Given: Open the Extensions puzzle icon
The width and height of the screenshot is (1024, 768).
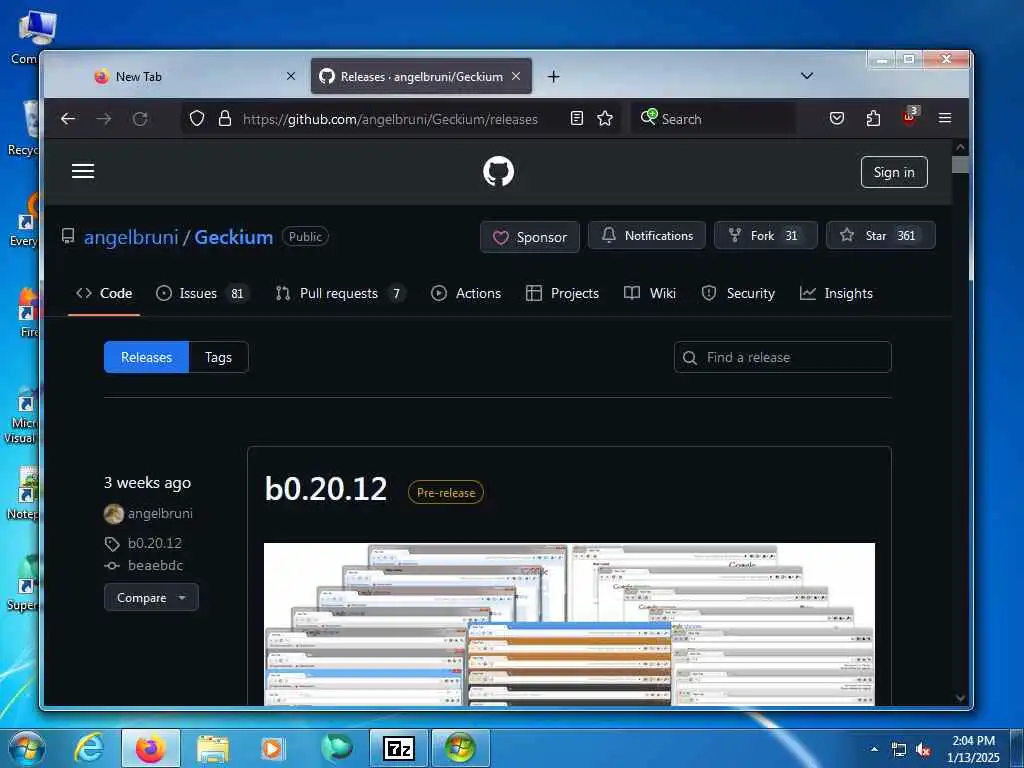Looking at the screenshot, I should [x=873, y=118].
